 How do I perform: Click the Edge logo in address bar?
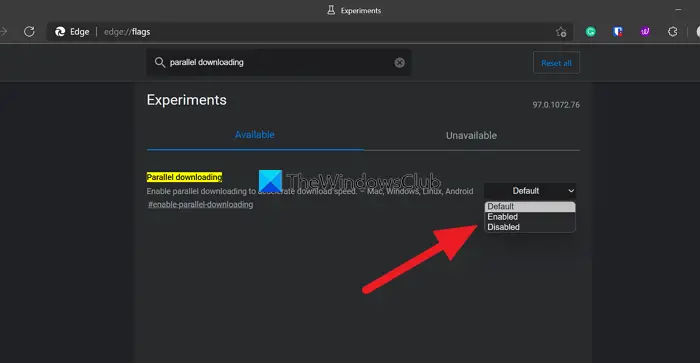click(60, 32)
